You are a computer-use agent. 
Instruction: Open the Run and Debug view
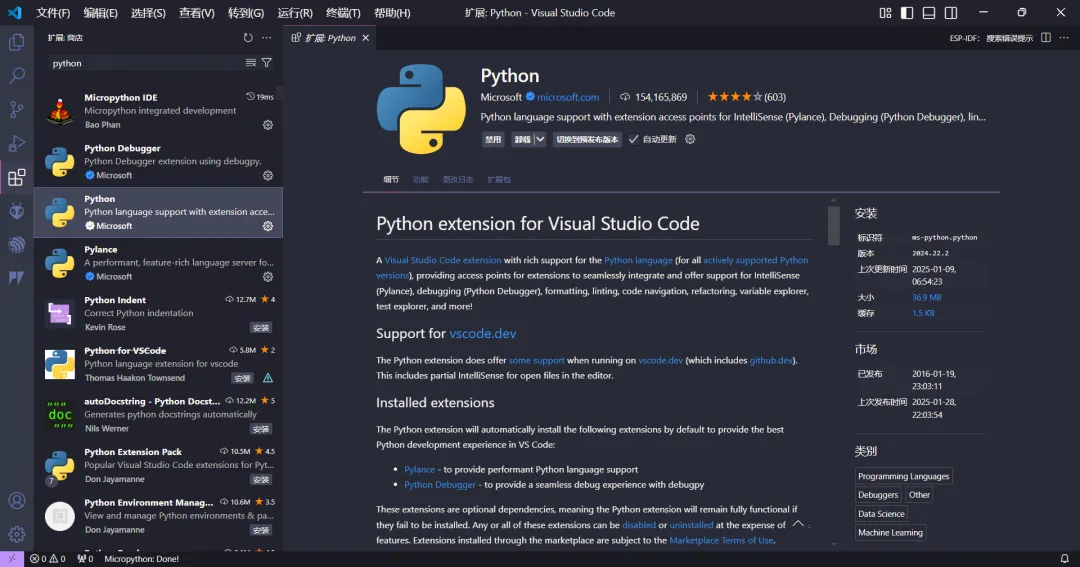17,143
